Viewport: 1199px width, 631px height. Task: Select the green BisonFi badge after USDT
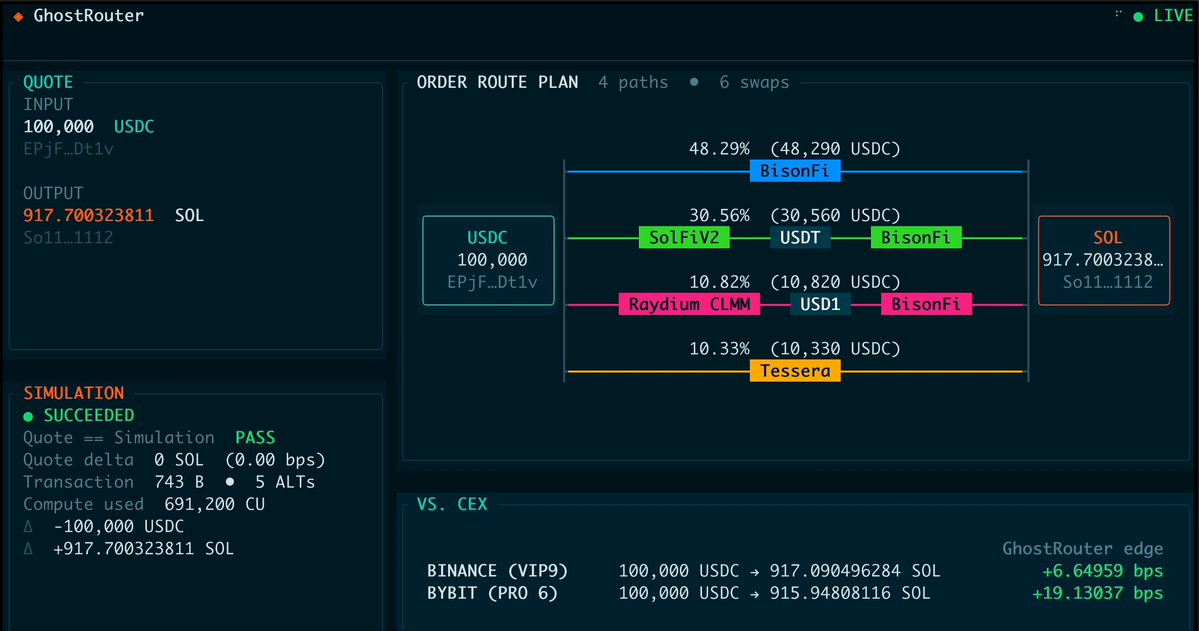coord(916,237)
